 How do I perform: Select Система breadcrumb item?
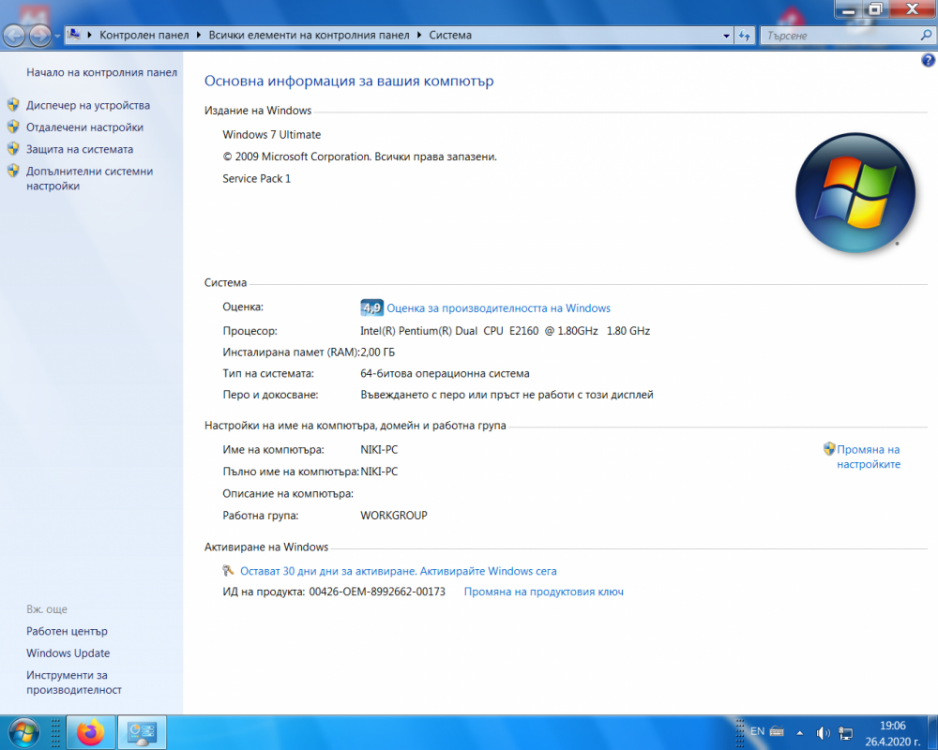tap(450, 35)
